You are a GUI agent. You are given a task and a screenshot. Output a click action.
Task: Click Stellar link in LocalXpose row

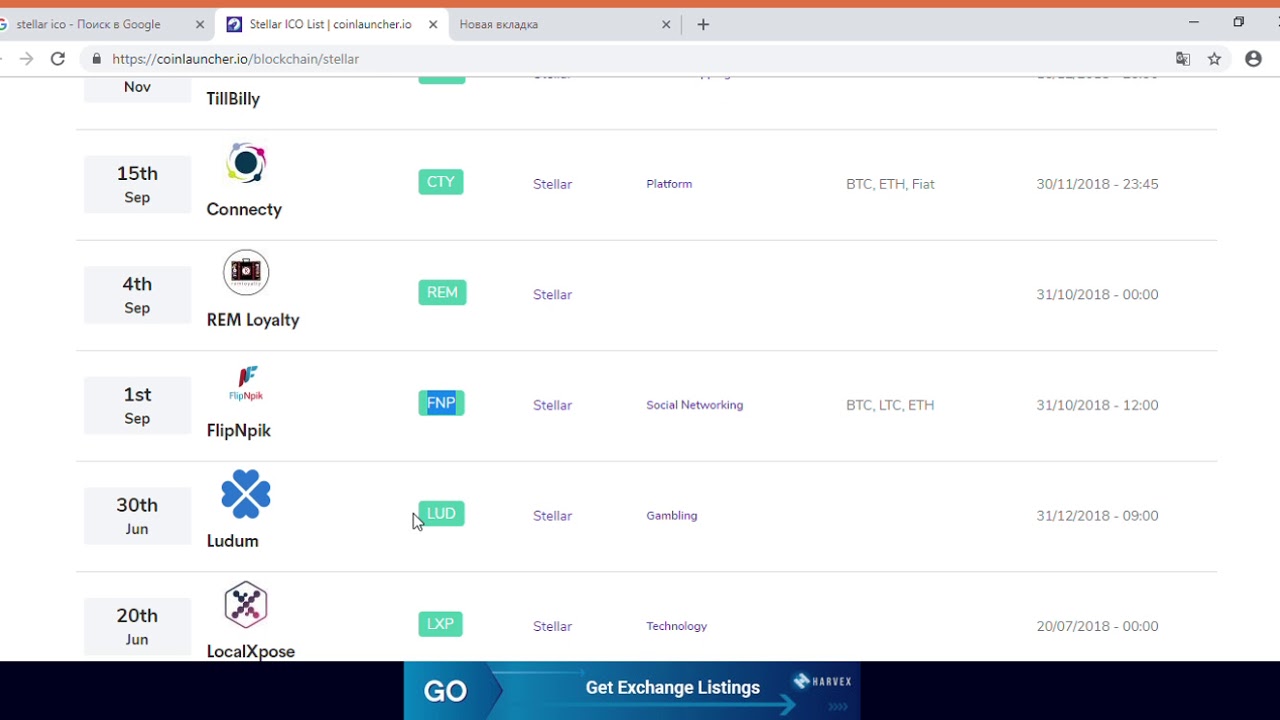tap(552, 626)
